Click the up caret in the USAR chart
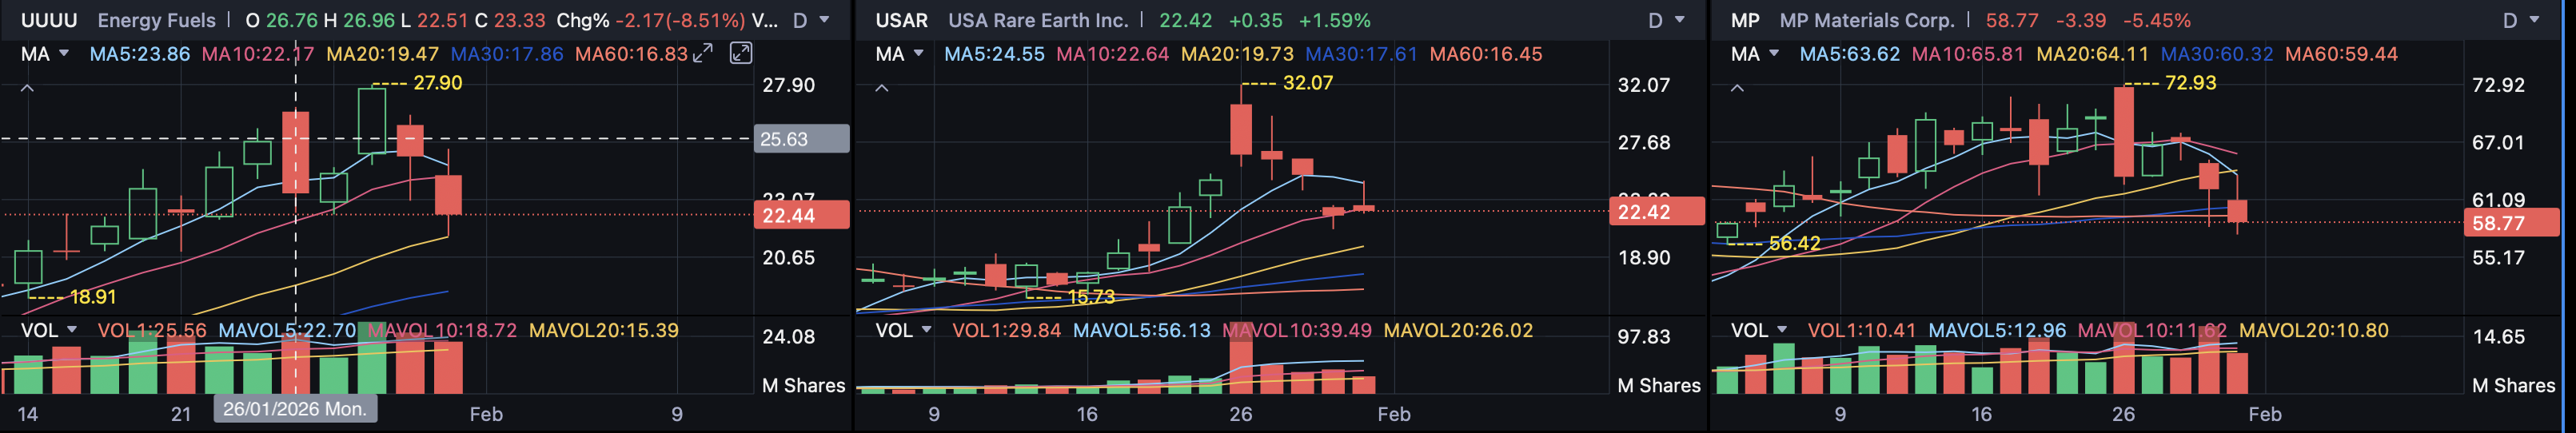The height and width of the screenshot is (433, 2576). click(x=881, y=89)
